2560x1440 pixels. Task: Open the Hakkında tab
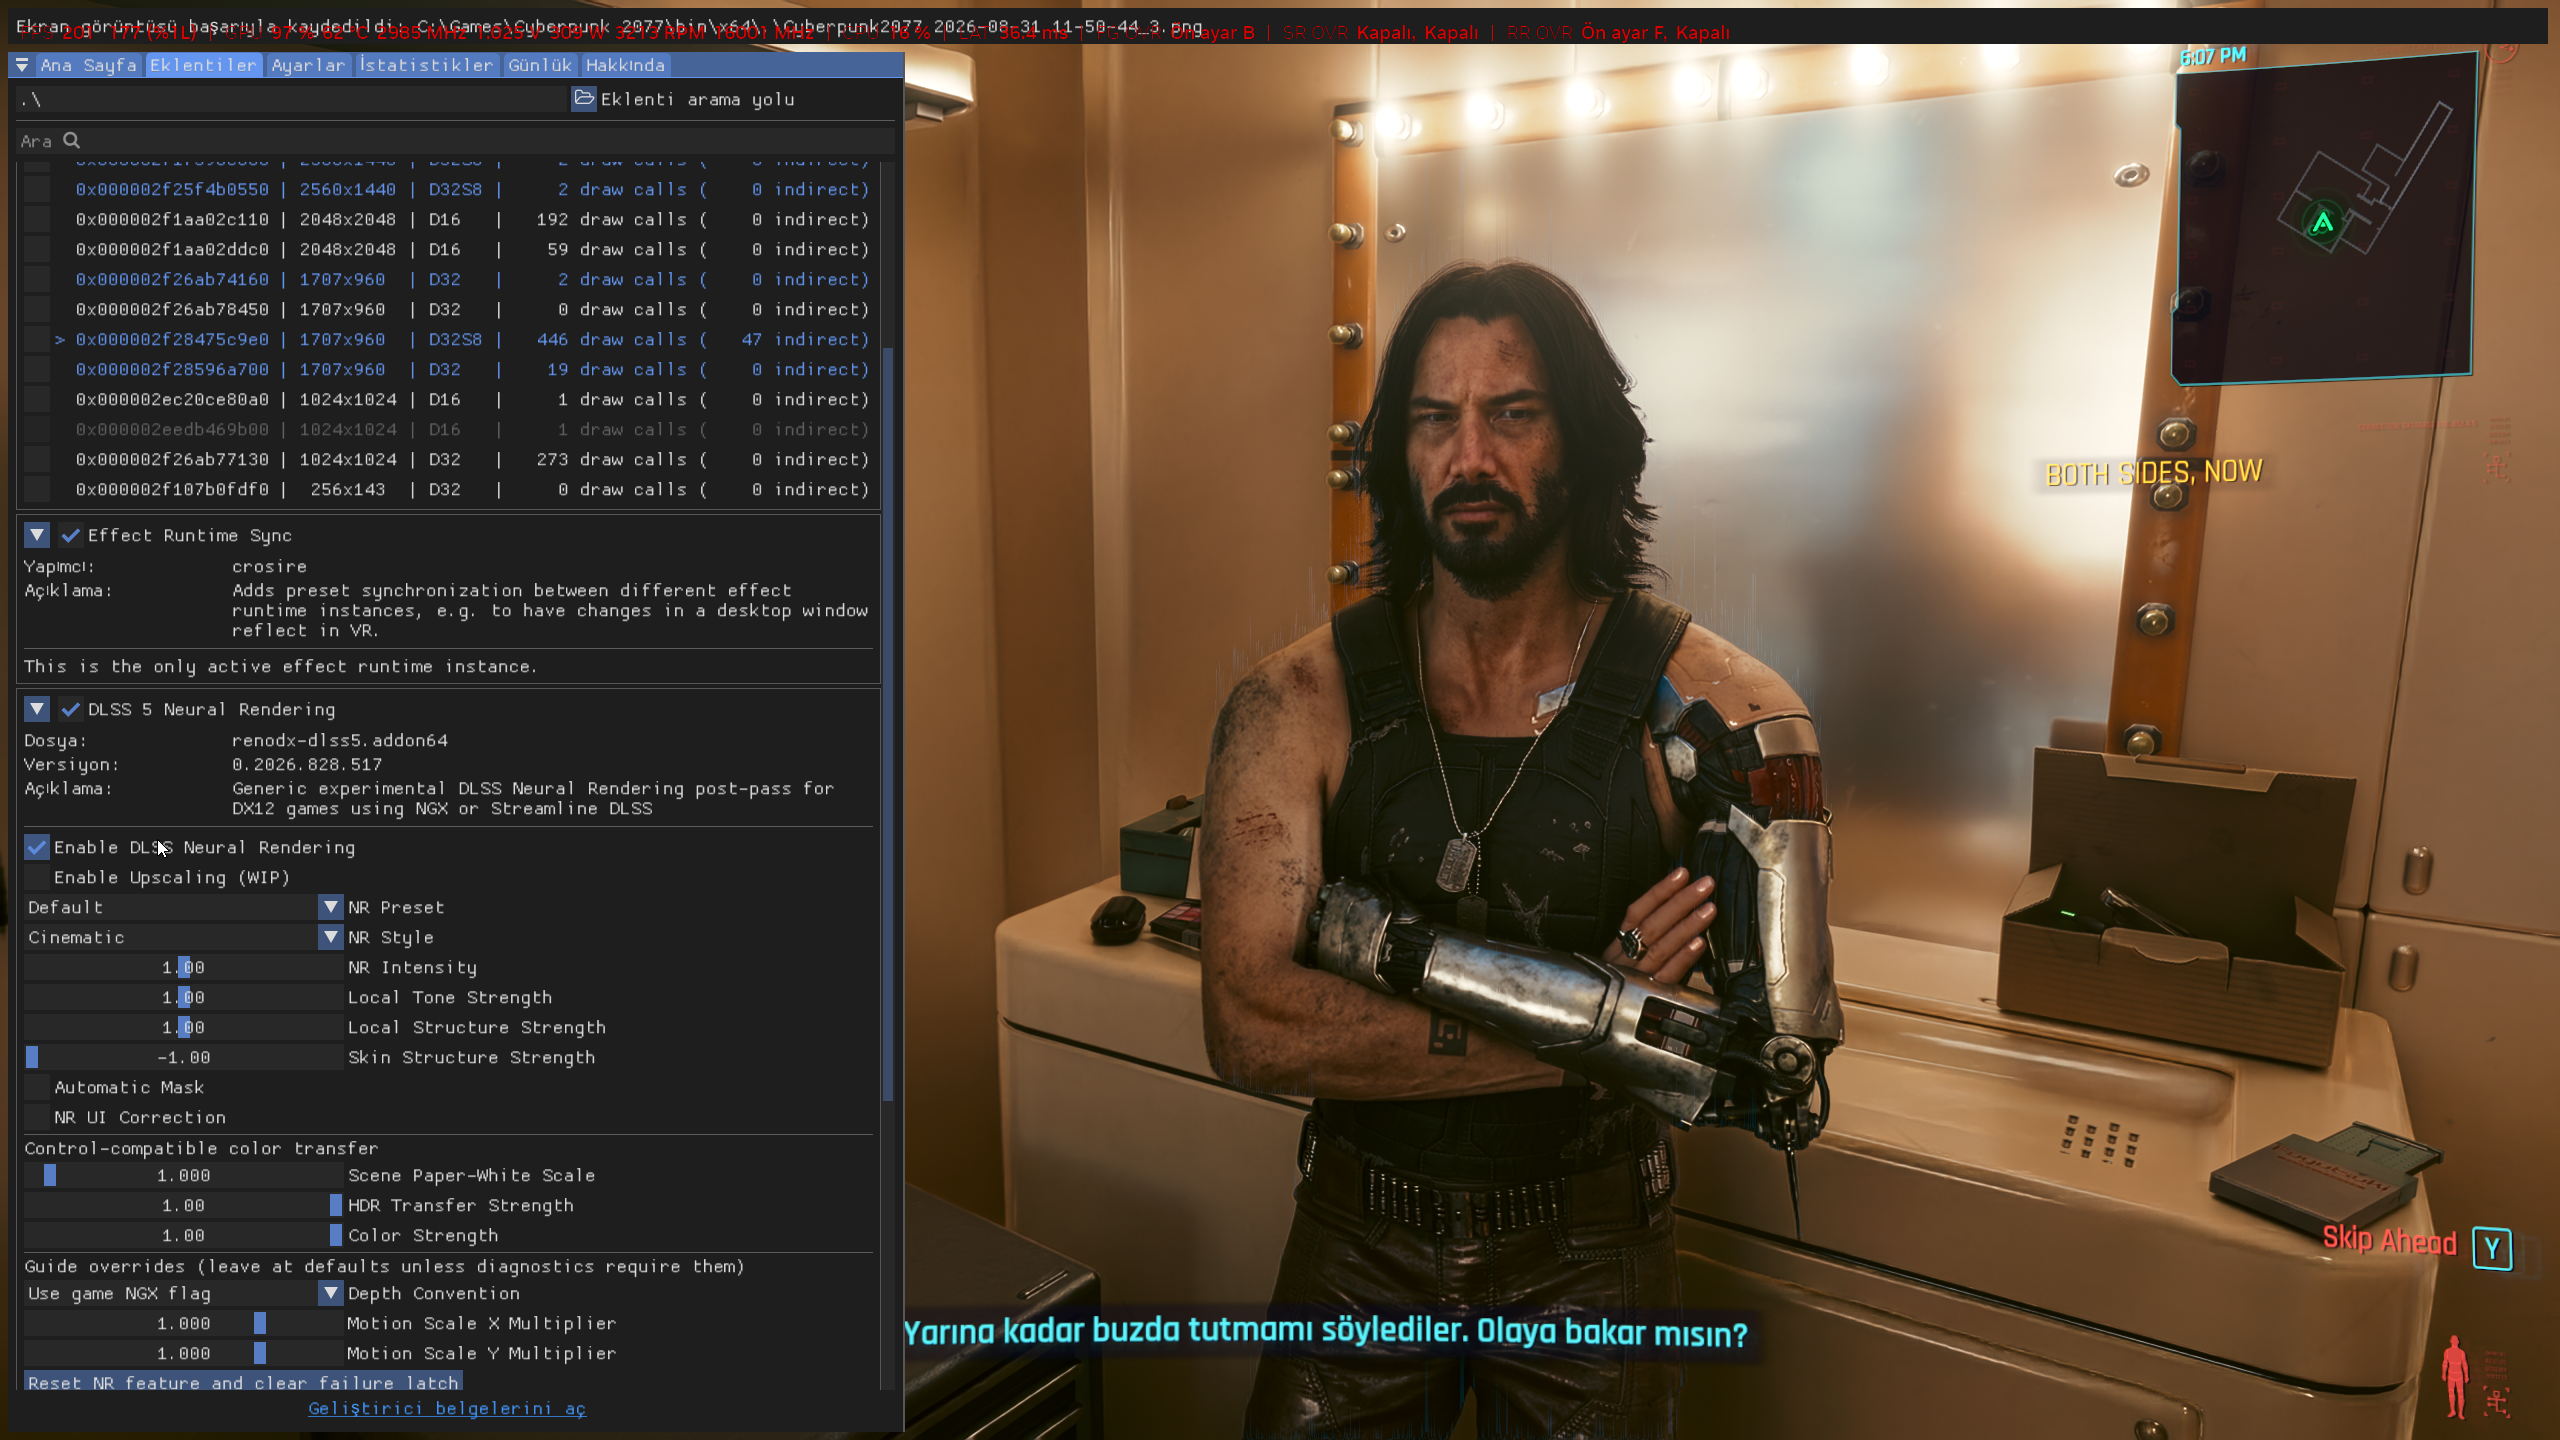(x=625, y=65)
